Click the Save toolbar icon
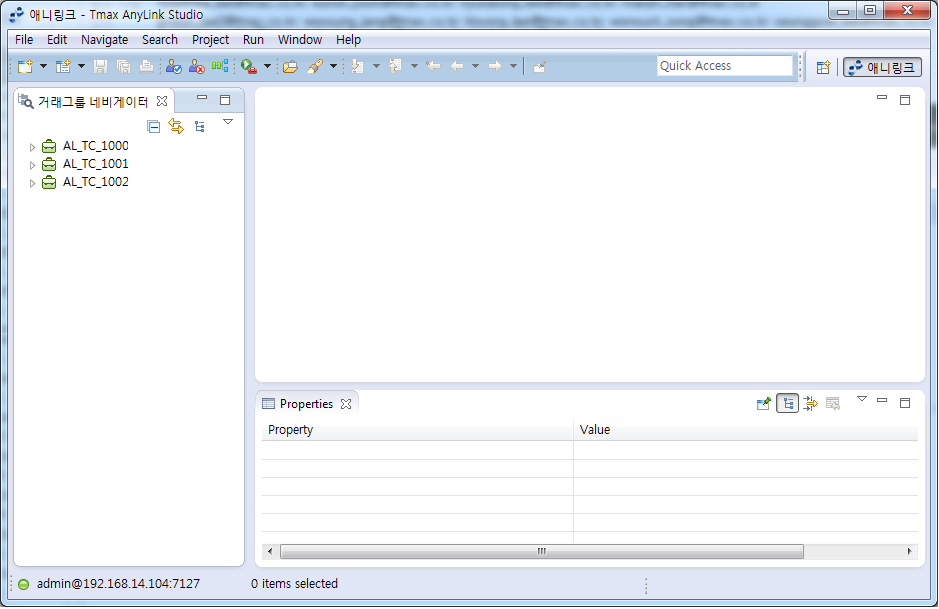The height and width of the screenshot is (609, 939). point(100,67)
